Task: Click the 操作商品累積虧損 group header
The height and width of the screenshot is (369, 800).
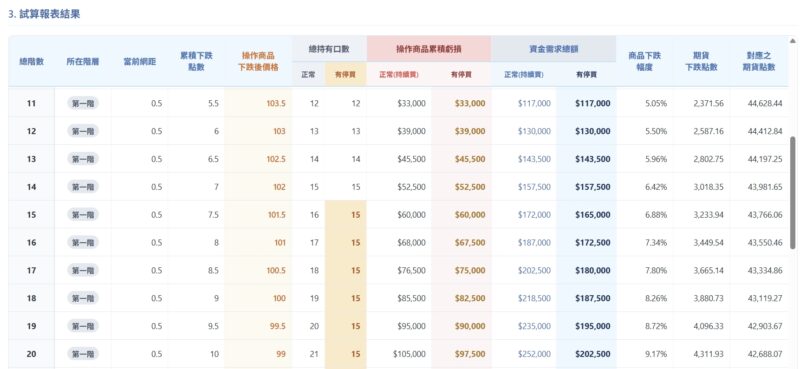Action: click(x=429, y=49)
